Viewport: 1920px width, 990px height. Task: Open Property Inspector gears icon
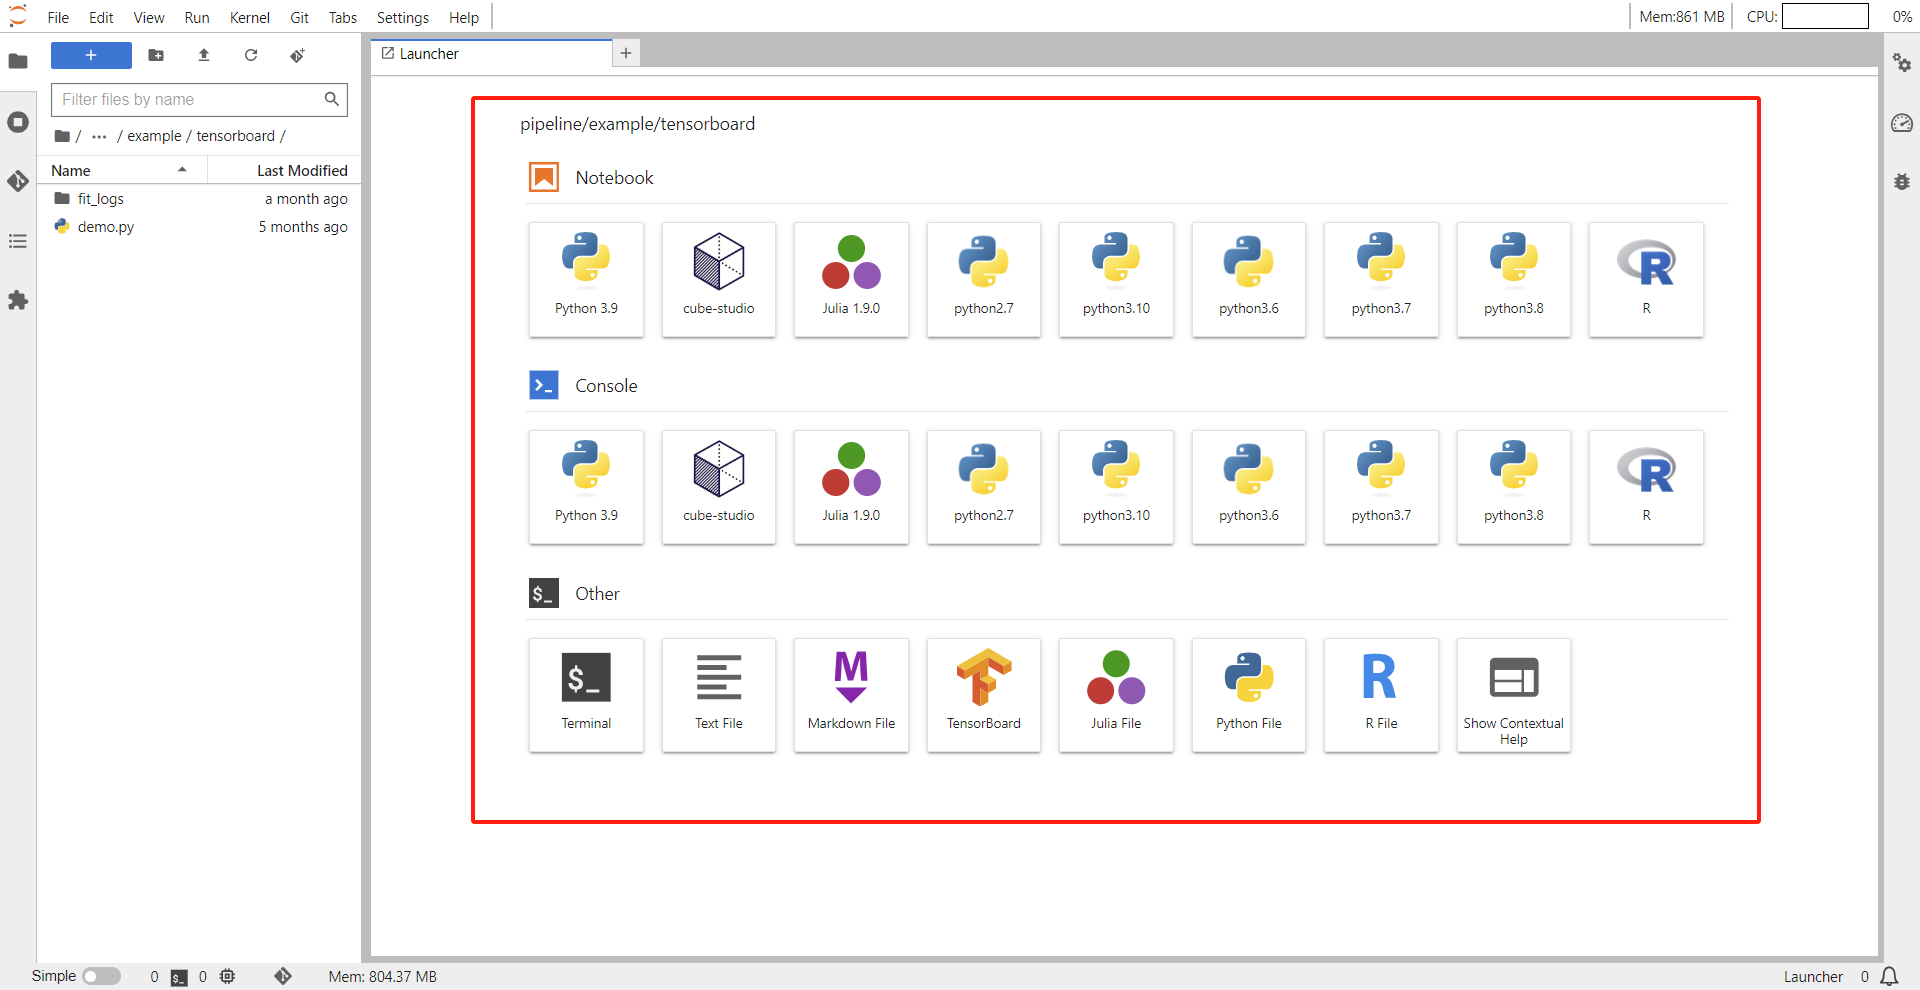click(1902, 63)
